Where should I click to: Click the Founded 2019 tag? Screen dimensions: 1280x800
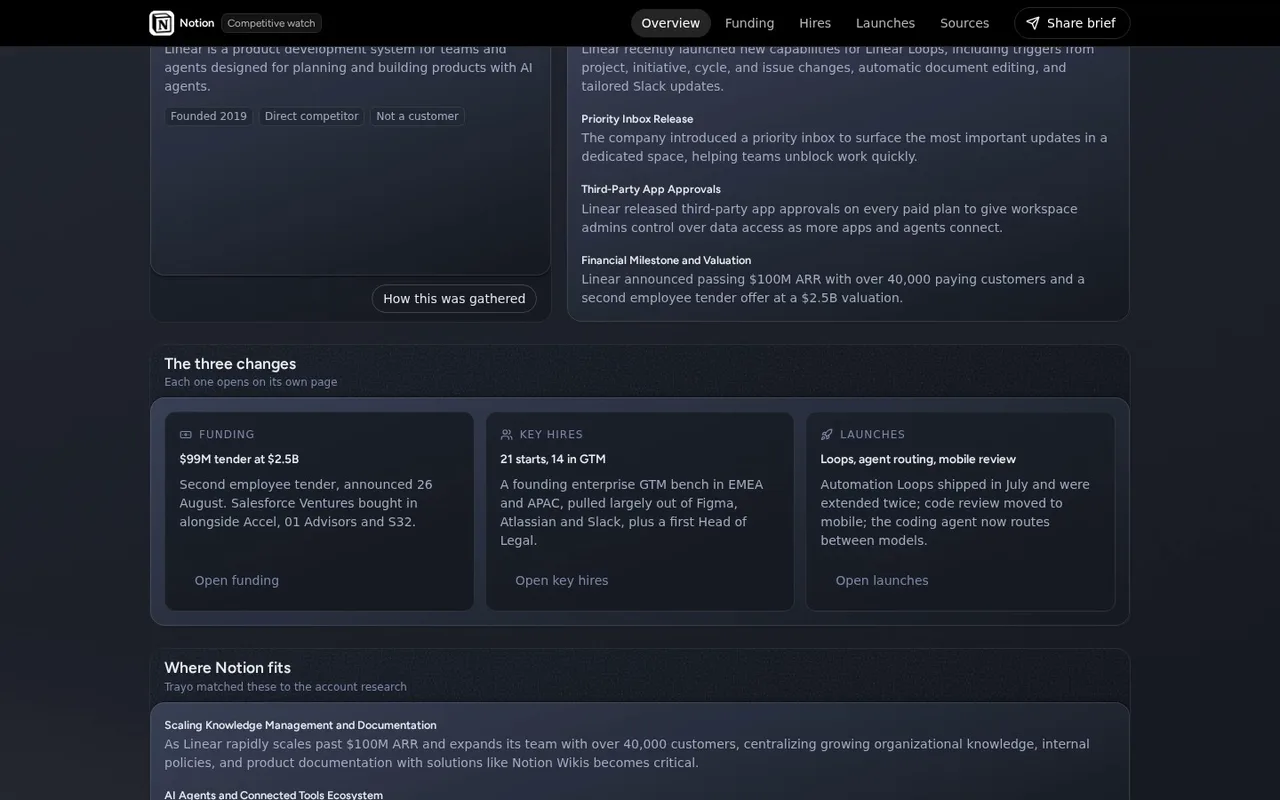tap(209, 117)
